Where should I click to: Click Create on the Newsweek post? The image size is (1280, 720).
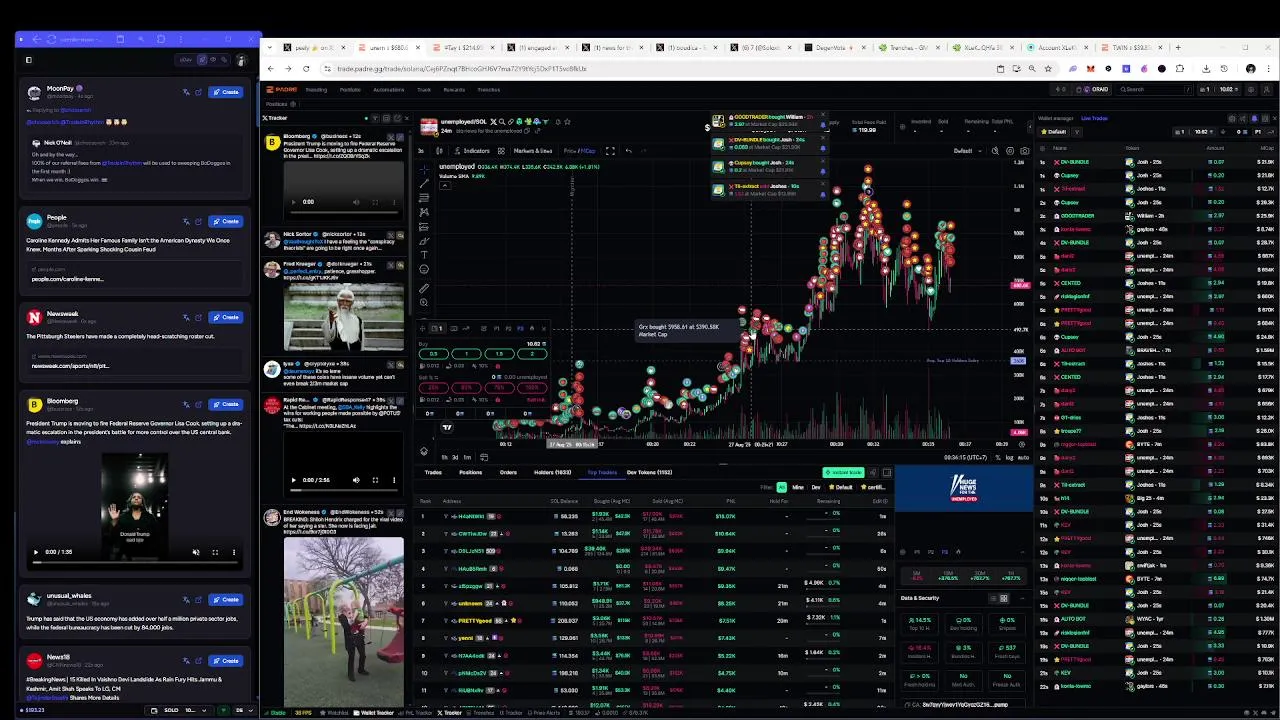[x=226, y=317]
